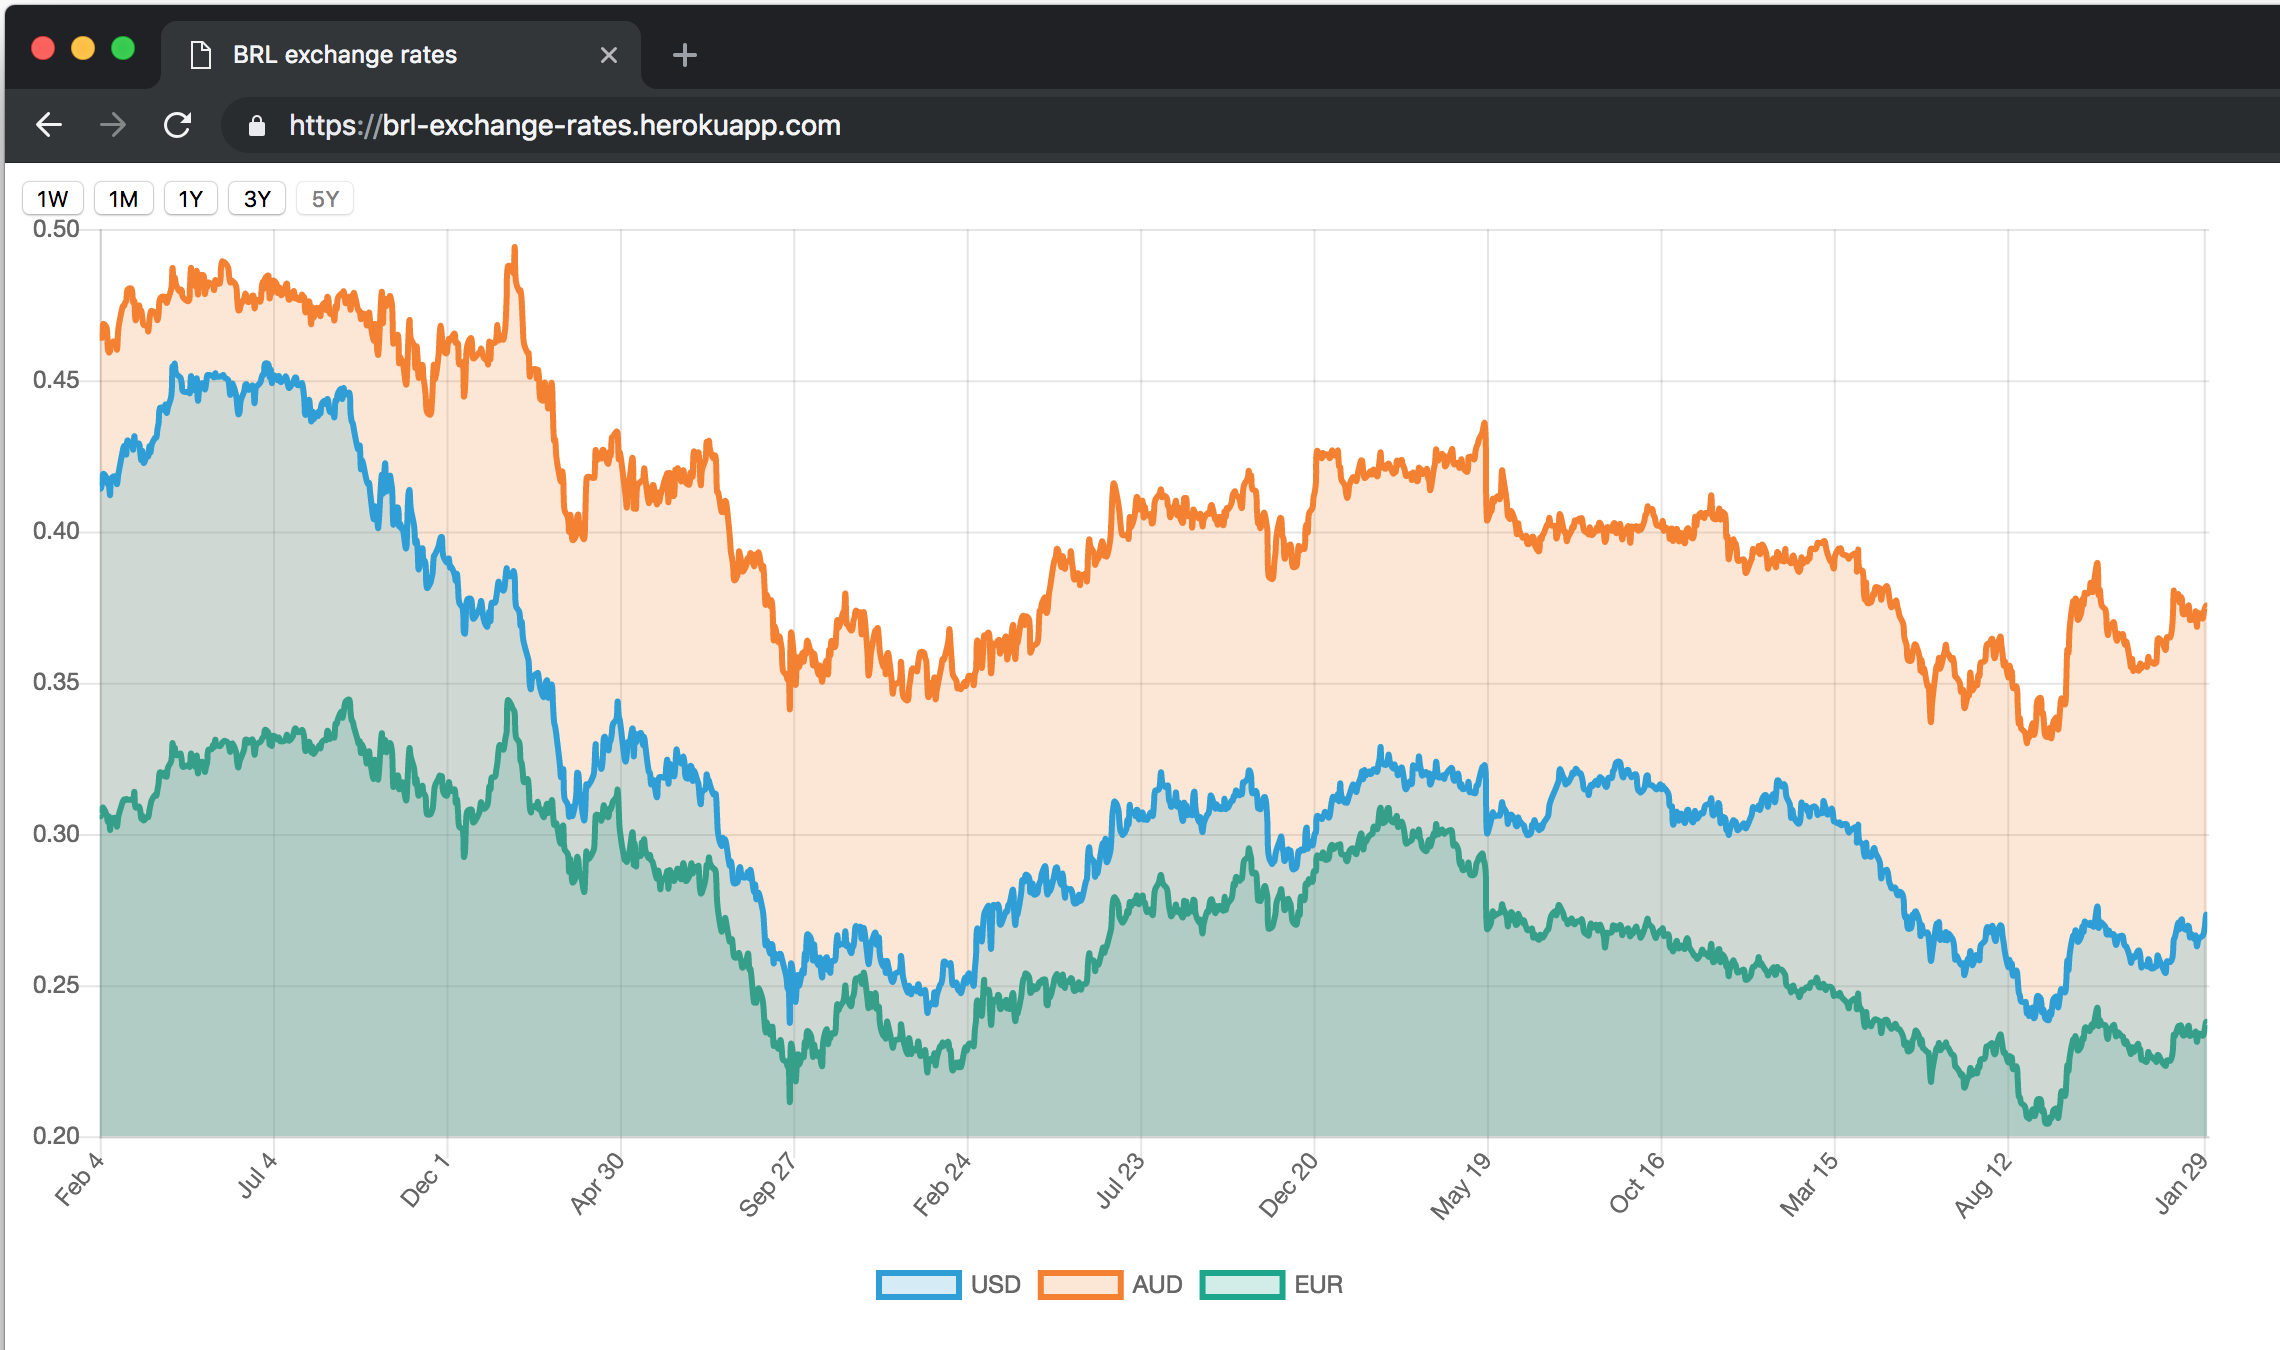Hide EUR series via green legend box

[1241, 1285]
